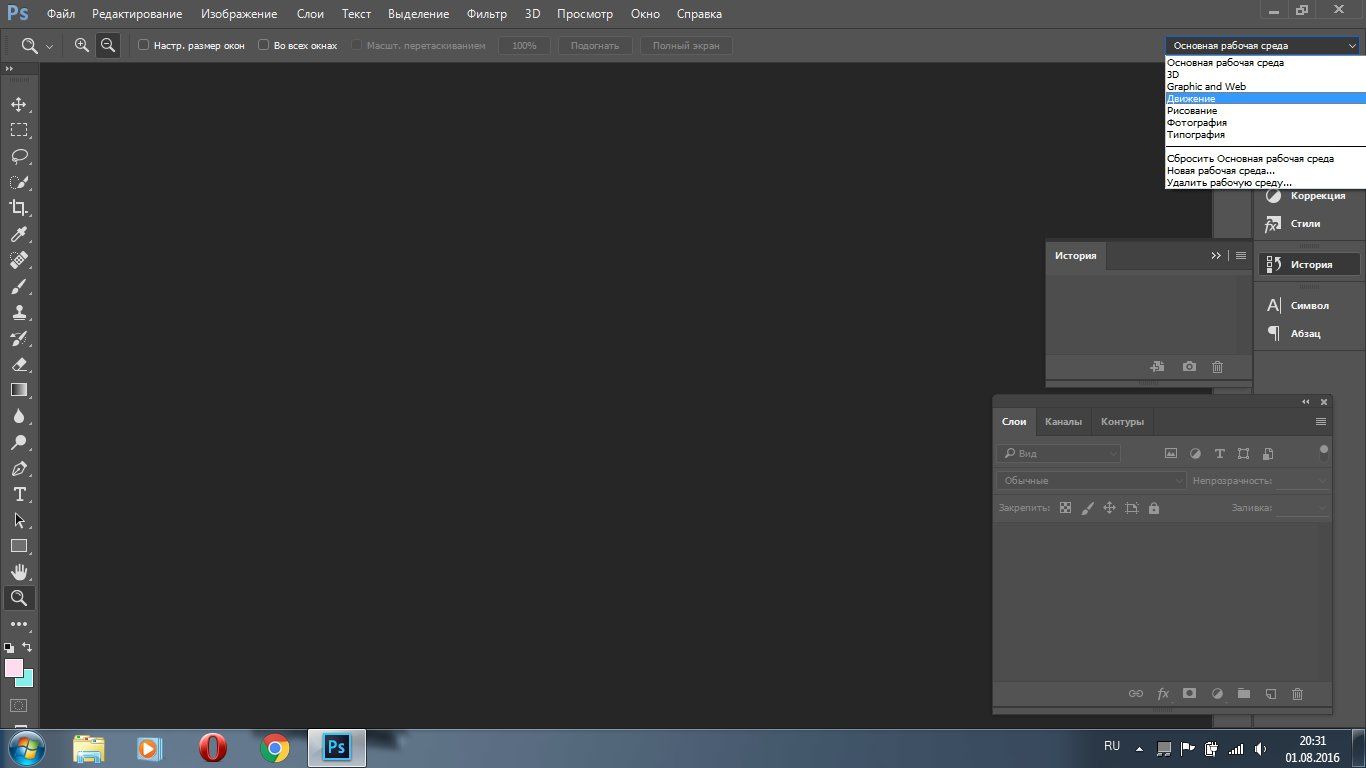Select the Rectangular Marquee tool

(19, 130)
